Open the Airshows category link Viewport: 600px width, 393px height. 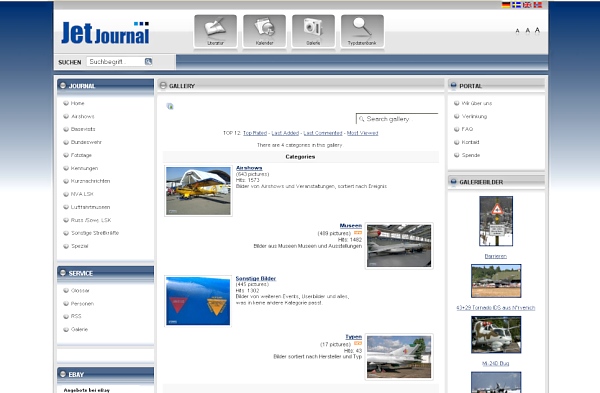click(x=249, y=168)
